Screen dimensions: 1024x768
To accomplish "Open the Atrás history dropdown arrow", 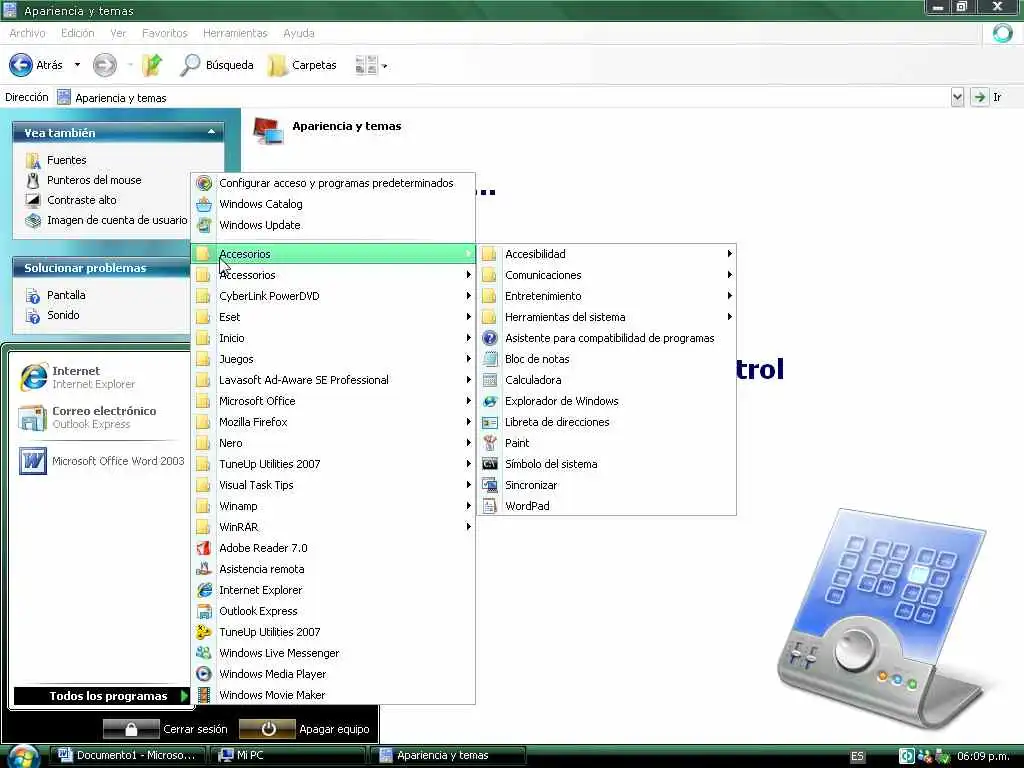I will point(77,65).
